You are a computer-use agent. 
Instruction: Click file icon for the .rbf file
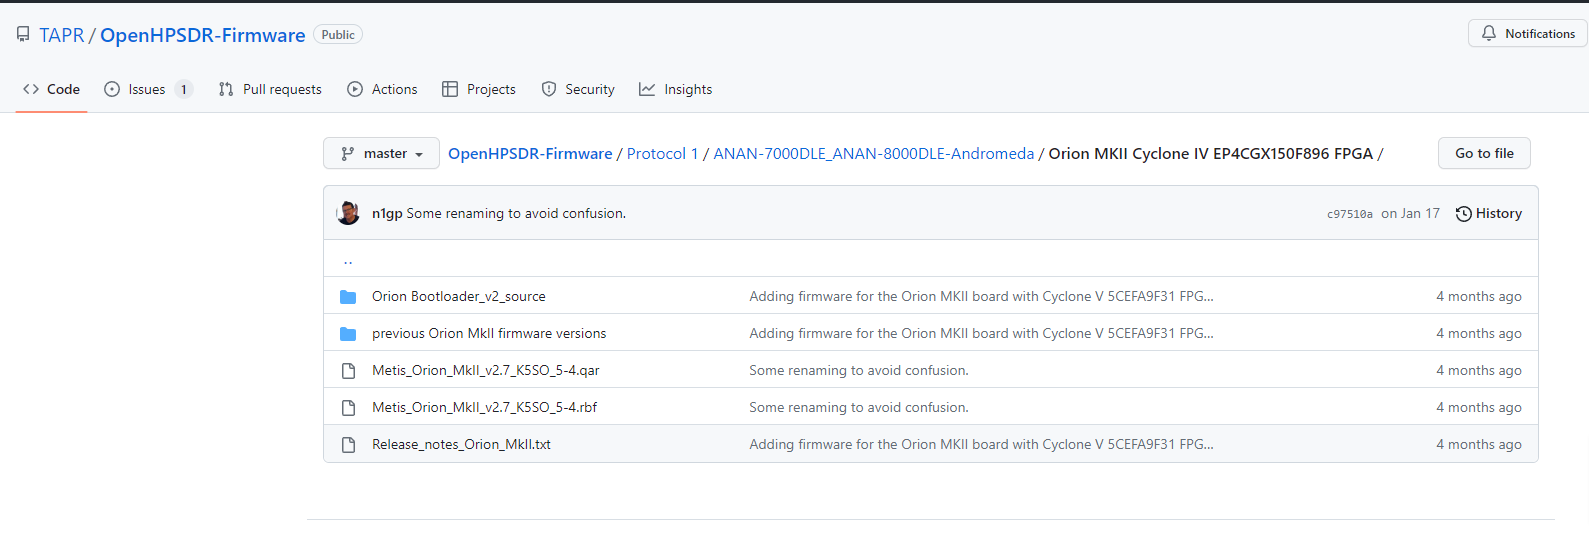(348, 407)
